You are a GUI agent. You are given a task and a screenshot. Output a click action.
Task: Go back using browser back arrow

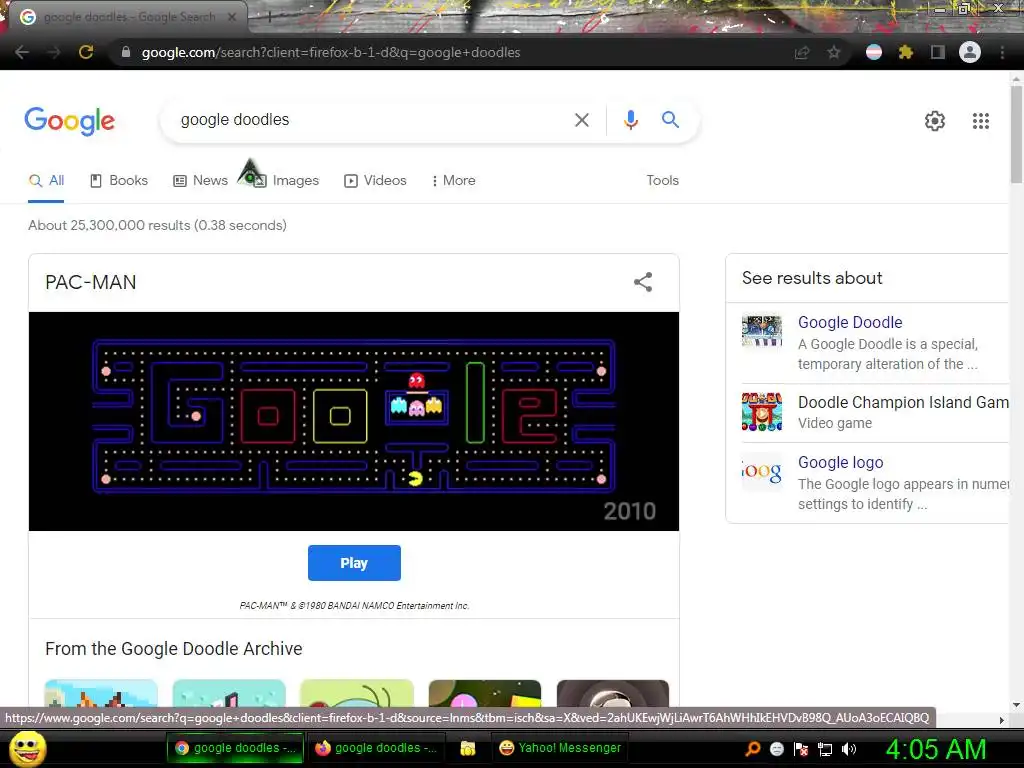pyautogui.click(x=22, y=52)
